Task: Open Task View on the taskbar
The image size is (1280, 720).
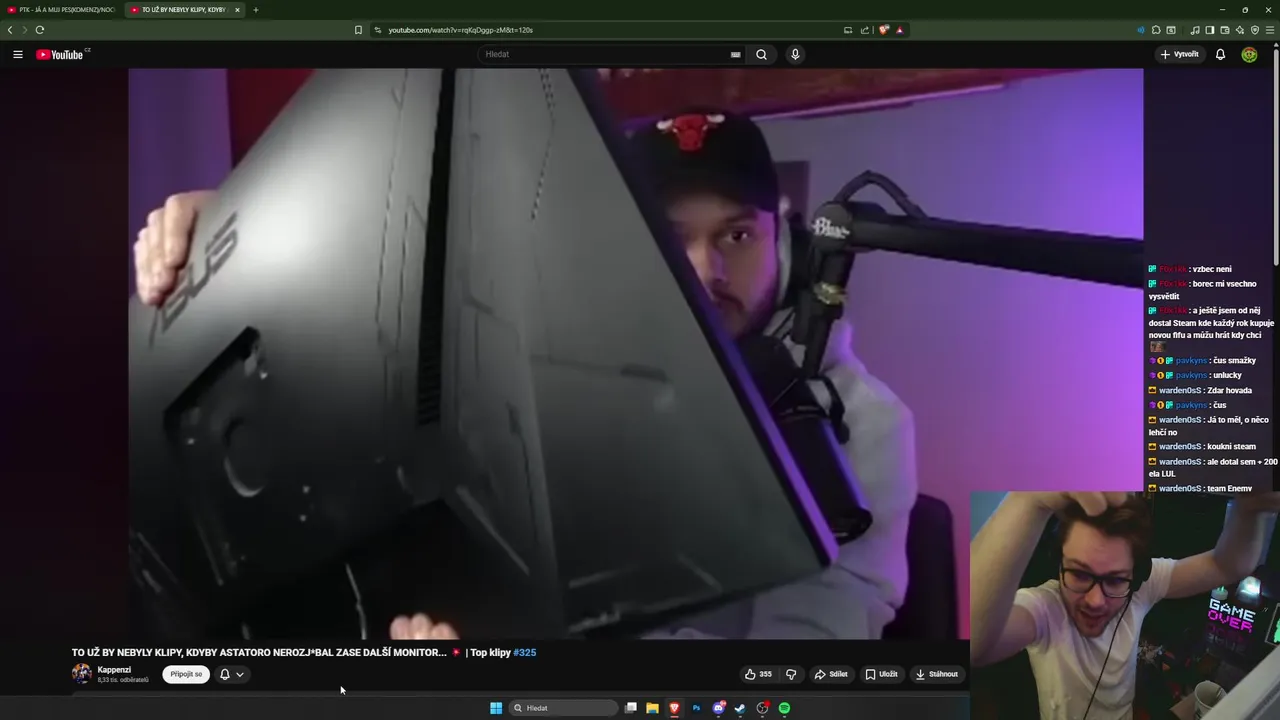Action: pos(631,708)
